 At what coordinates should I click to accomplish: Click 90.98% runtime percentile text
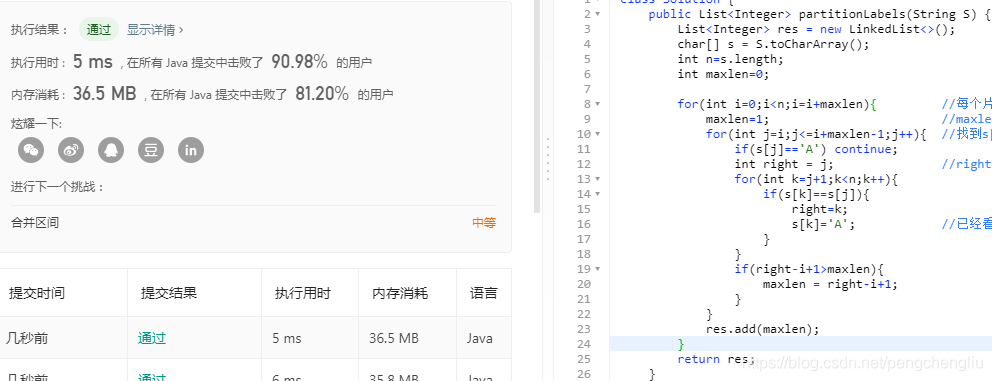coord(299,61)
